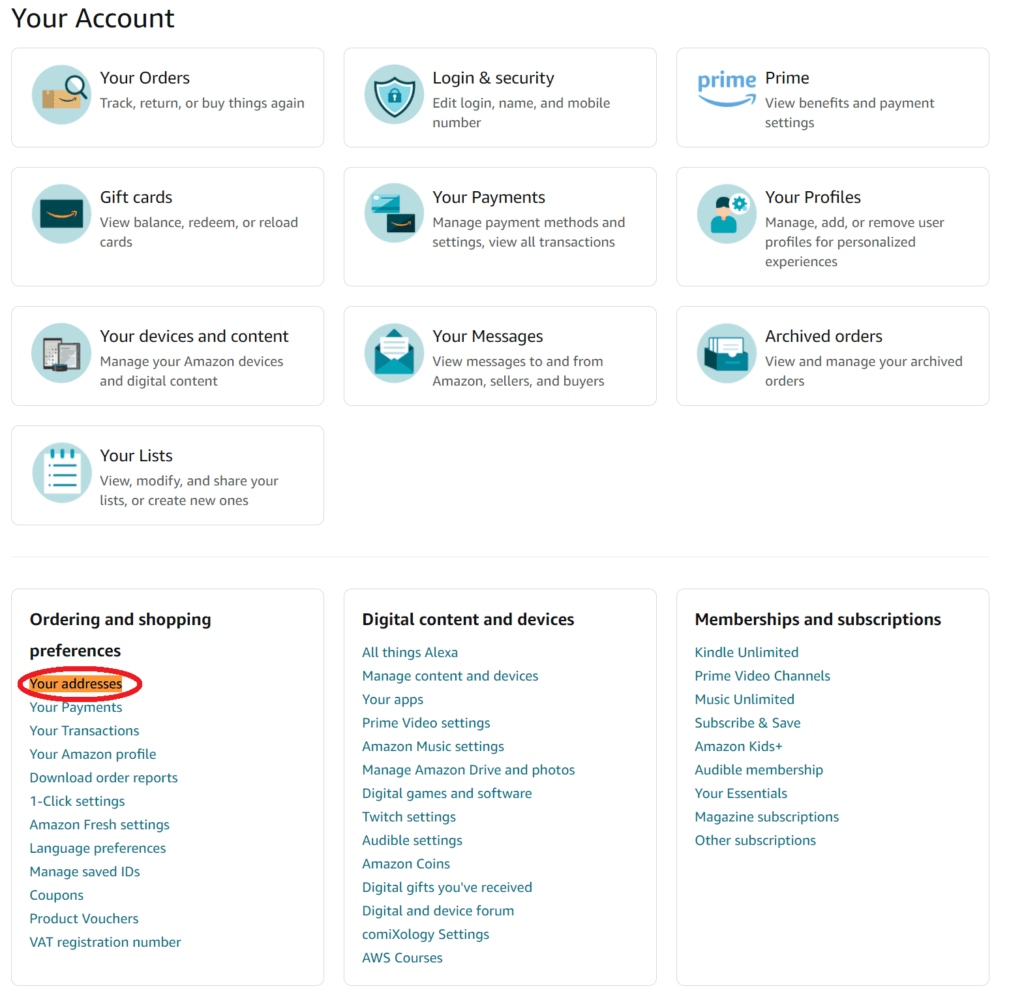The width and height of the screenshot is (1024, 997).
Task: Open VAT registration number link
Action: click(x=105, y=942)
